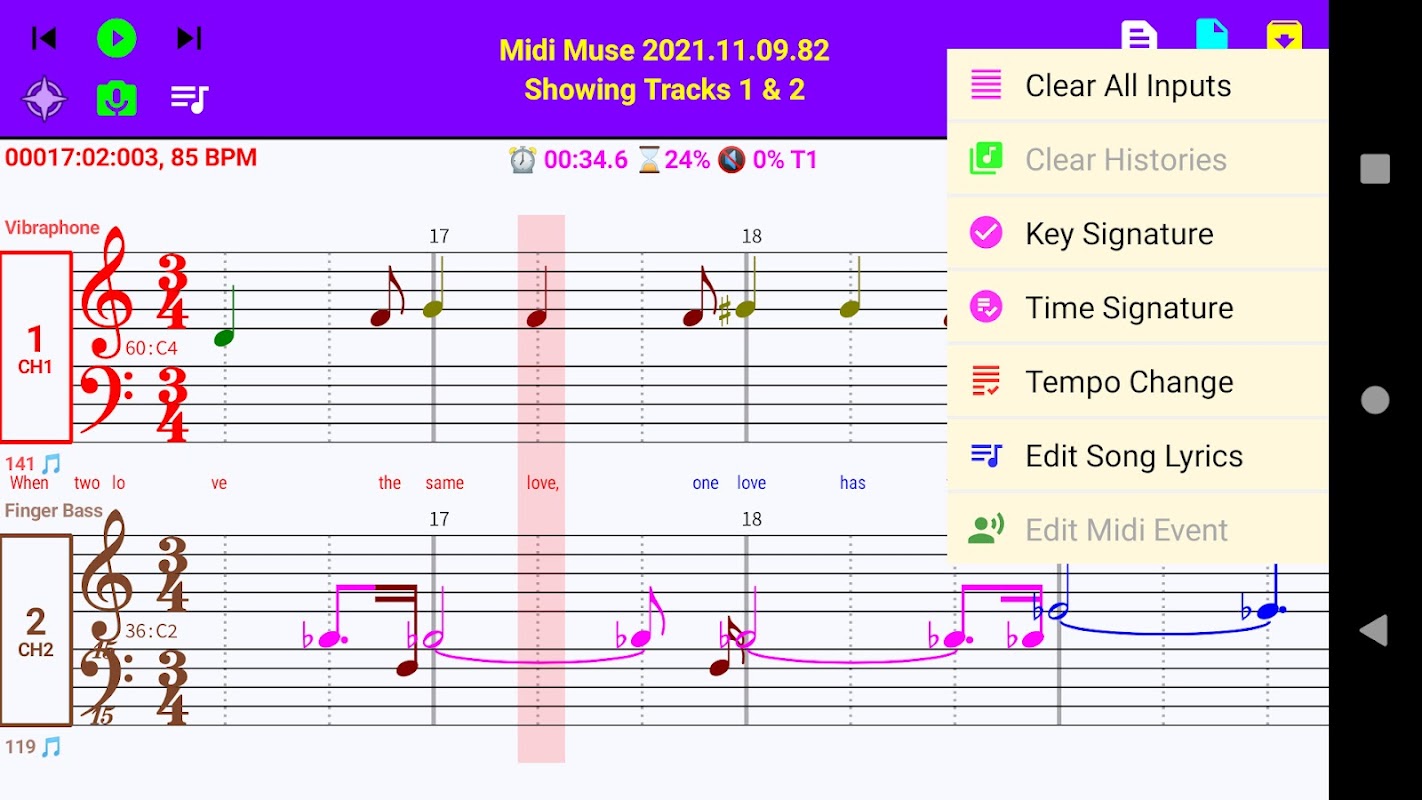This screenshot has width=1422, height=800.
Task: Click the blue lyric word 'one'
Action: coord(706,484)
